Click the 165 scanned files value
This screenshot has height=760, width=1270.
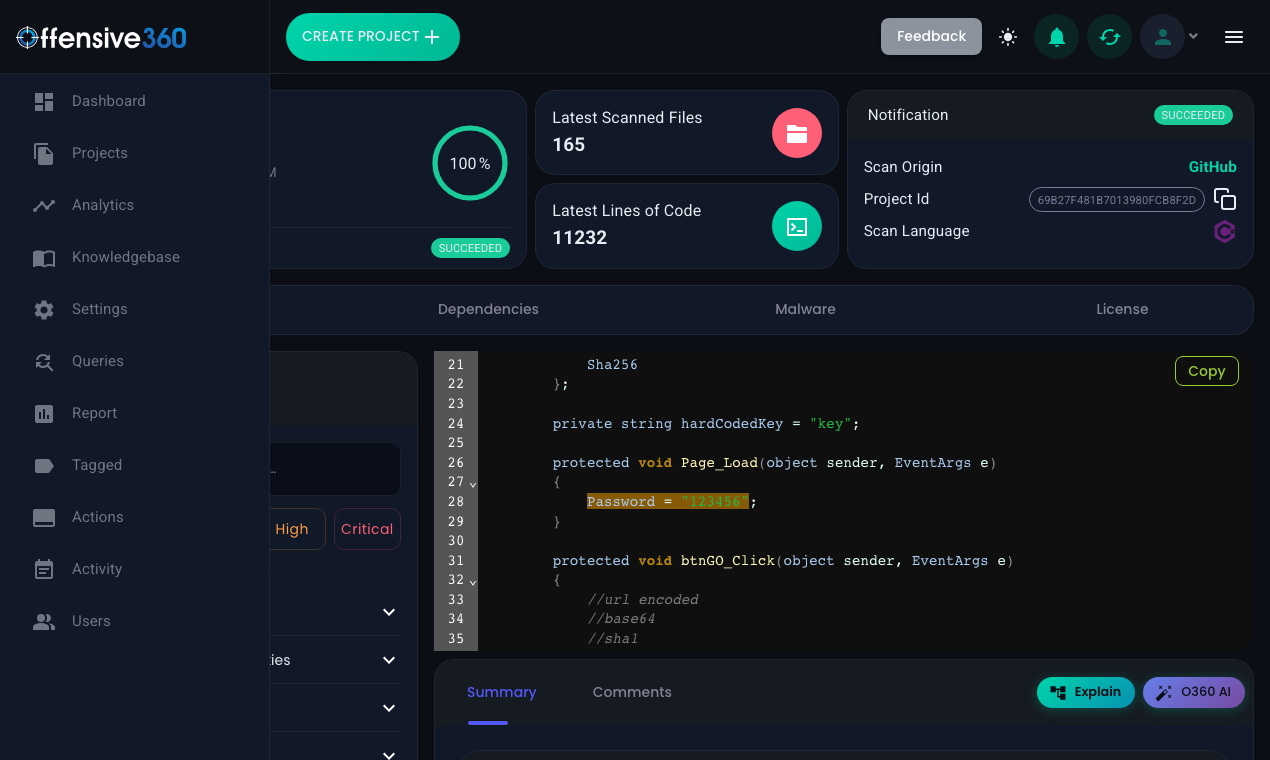(569, 144)
